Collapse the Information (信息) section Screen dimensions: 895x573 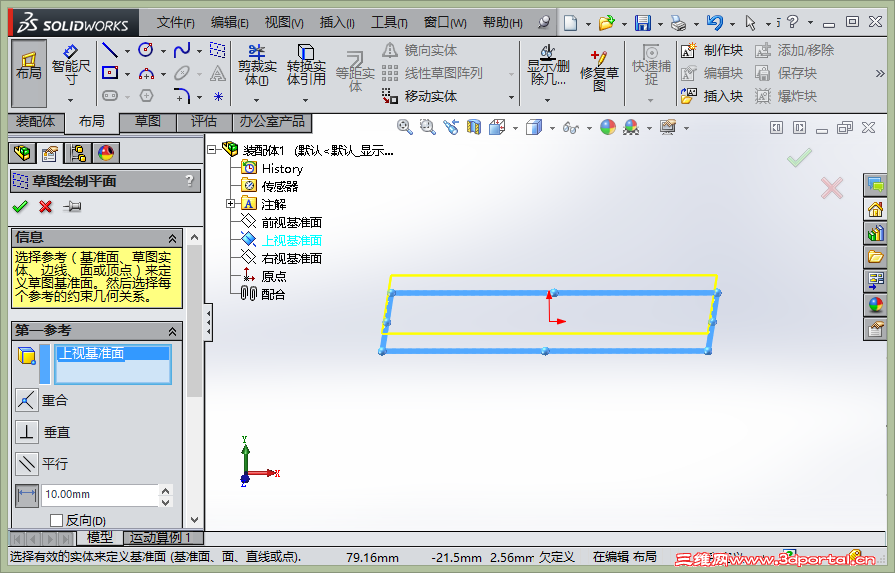tap(172, 238)
